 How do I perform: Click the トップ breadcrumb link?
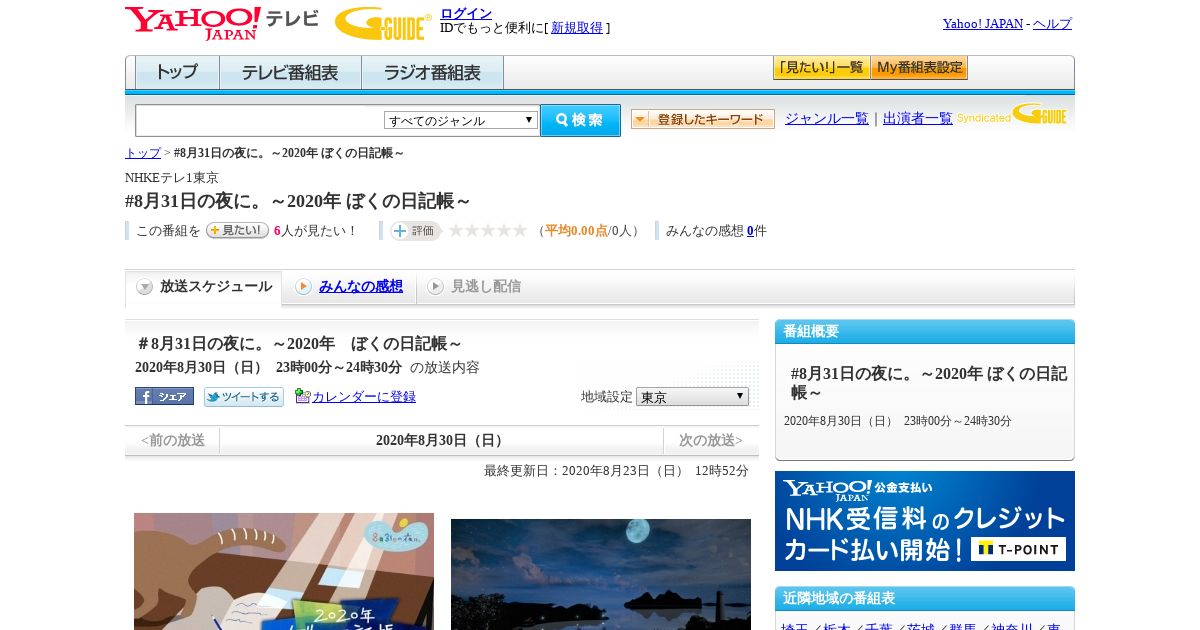tap(142, 153)
